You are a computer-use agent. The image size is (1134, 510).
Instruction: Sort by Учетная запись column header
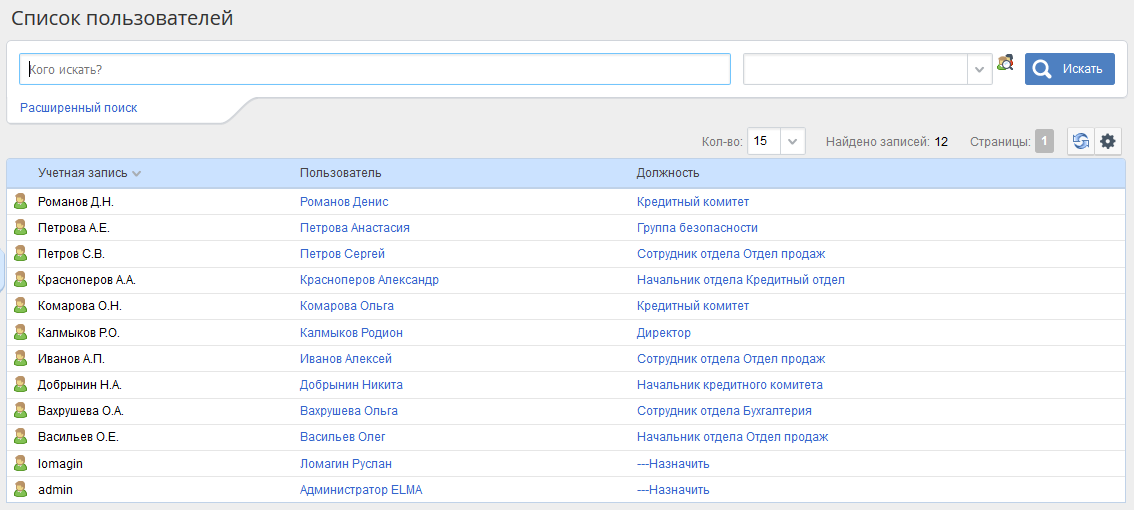pyautogui.click(x=83, y=173)
